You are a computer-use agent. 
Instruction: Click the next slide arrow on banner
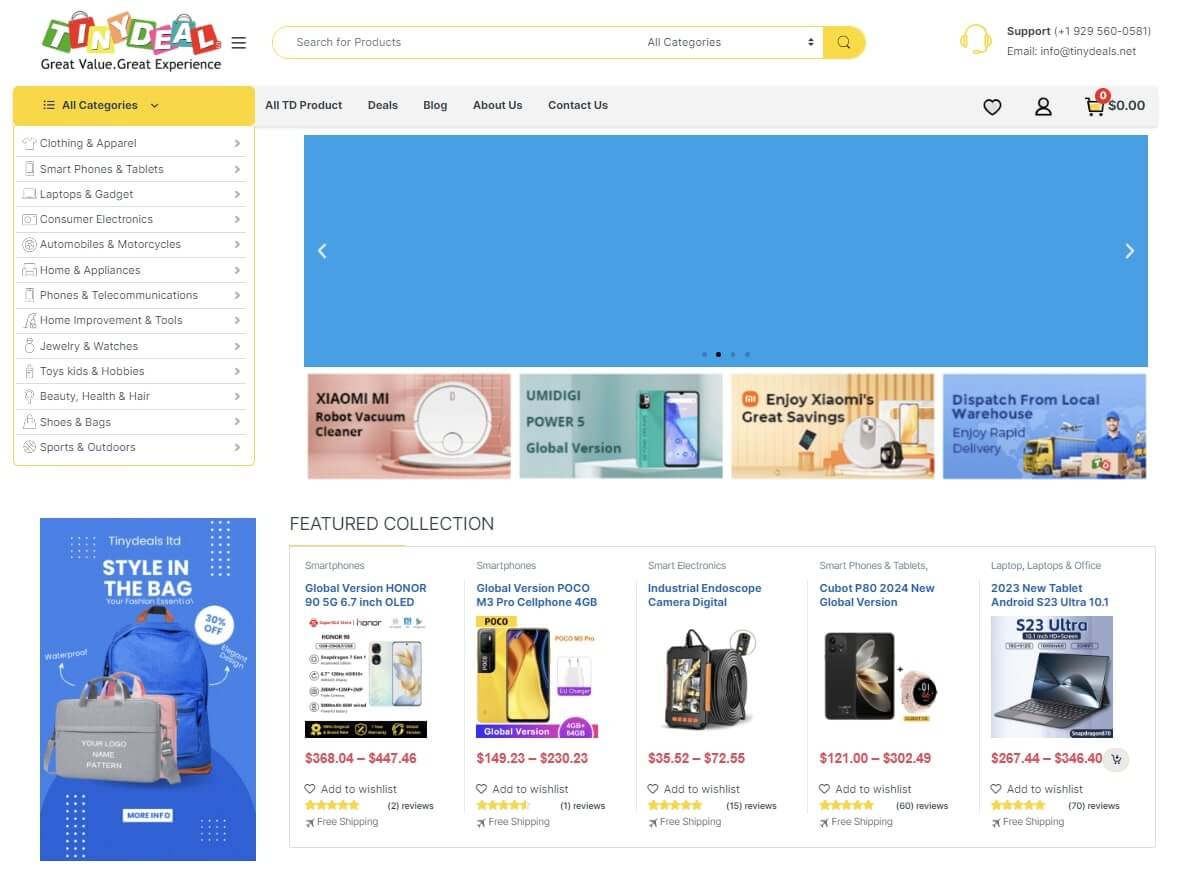(x=1129, y=251)
